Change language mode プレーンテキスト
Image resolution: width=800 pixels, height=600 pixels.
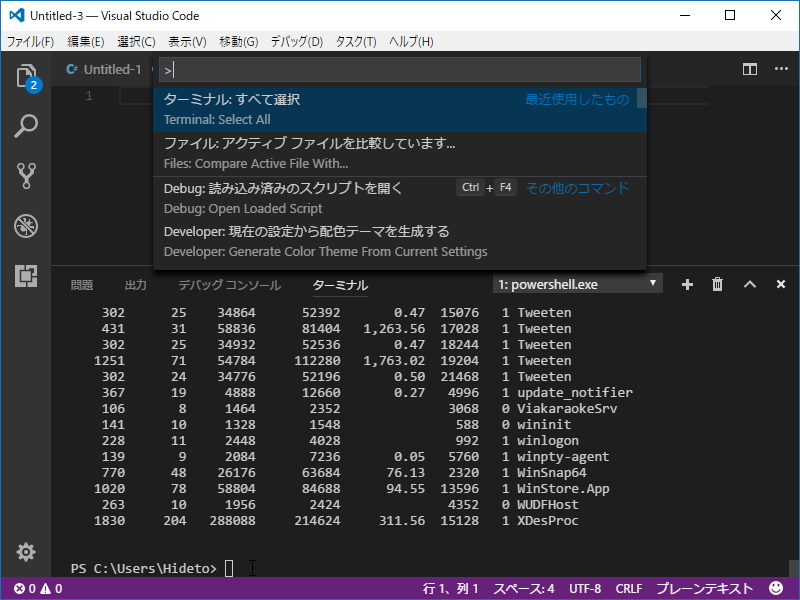(705, 588)
